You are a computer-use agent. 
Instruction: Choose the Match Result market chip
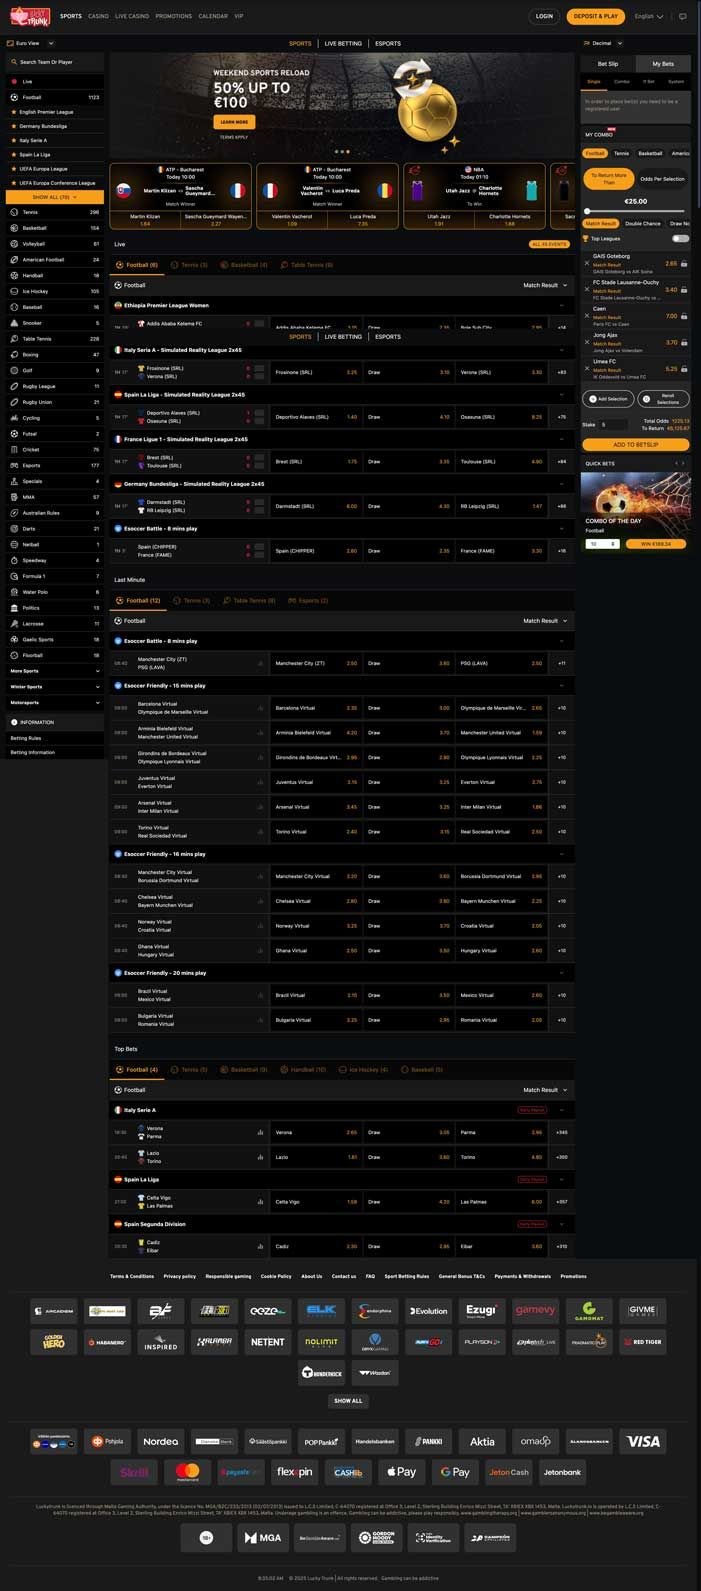pyautogui.click(x=601, y=224)
